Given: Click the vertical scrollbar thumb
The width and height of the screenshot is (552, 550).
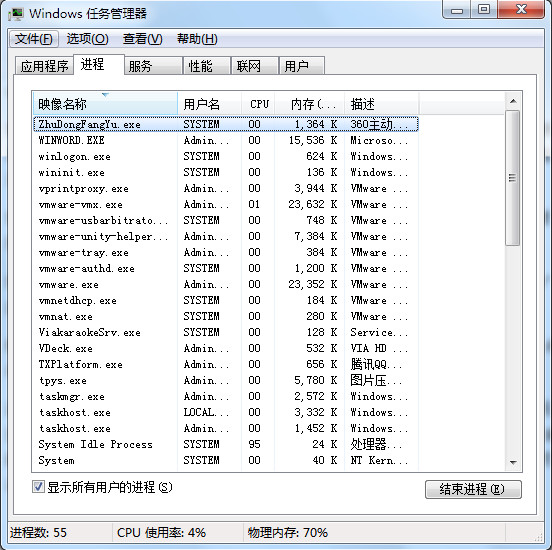Looking at the screenshot, I should (513, 178).
